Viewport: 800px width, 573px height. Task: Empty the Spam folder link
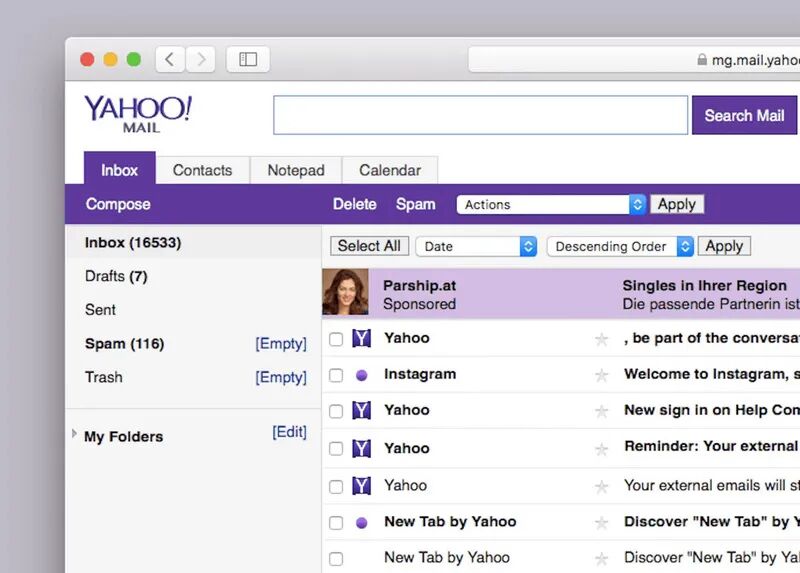pos(281,343)
